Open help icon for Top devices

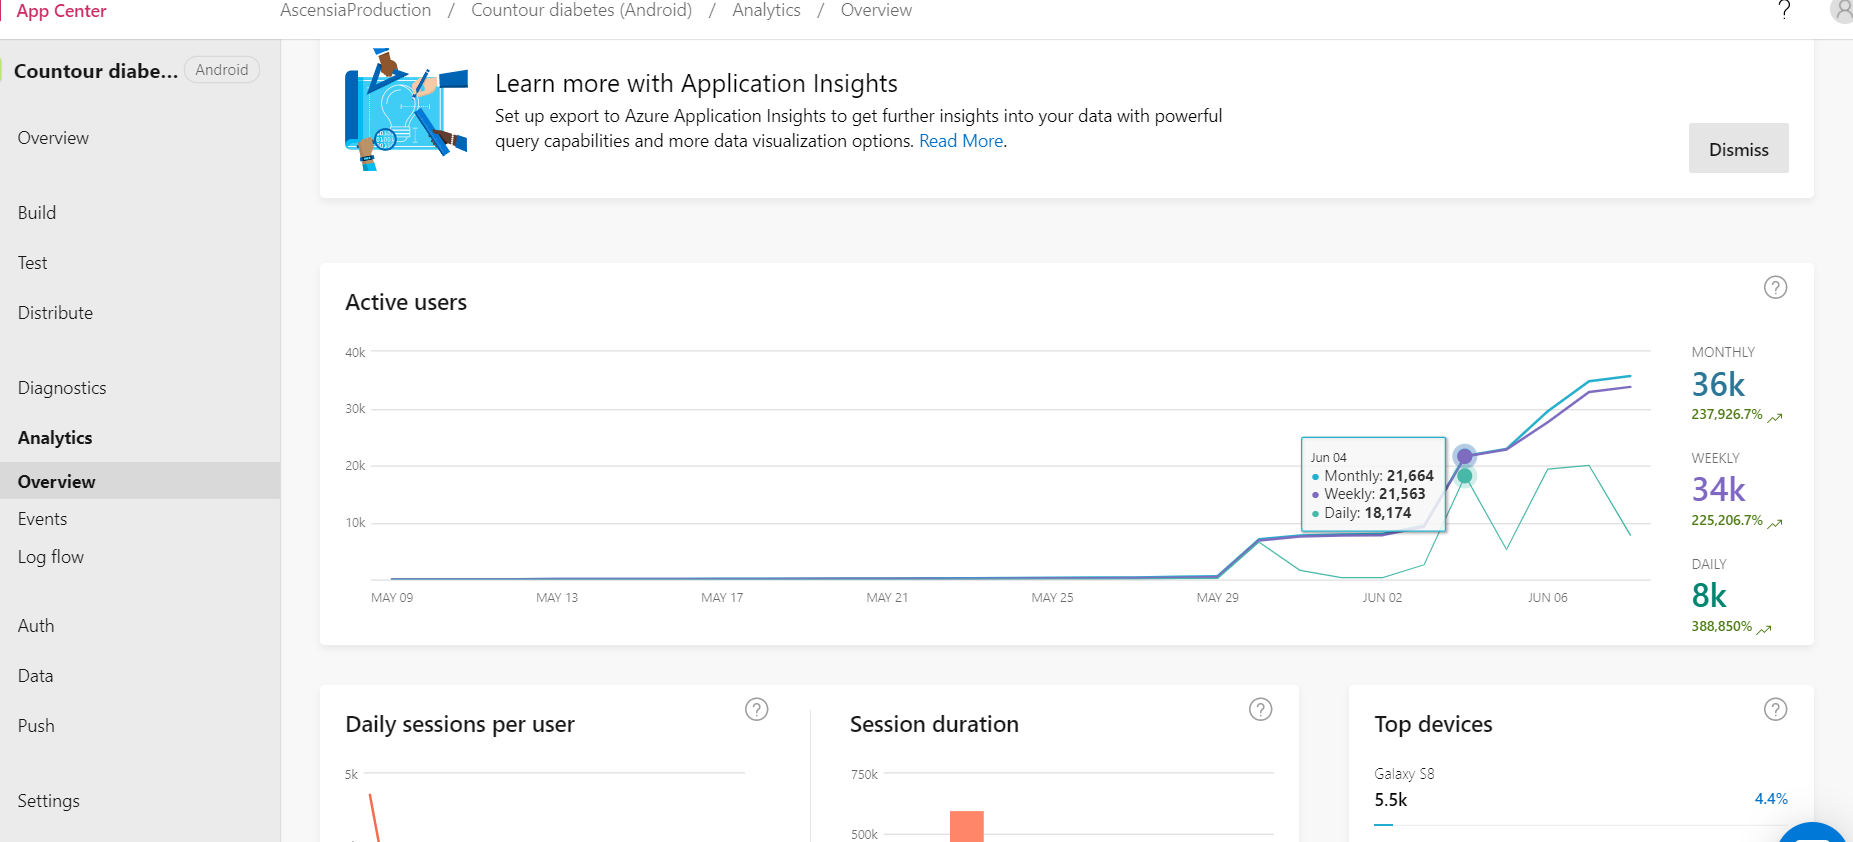1775,710
